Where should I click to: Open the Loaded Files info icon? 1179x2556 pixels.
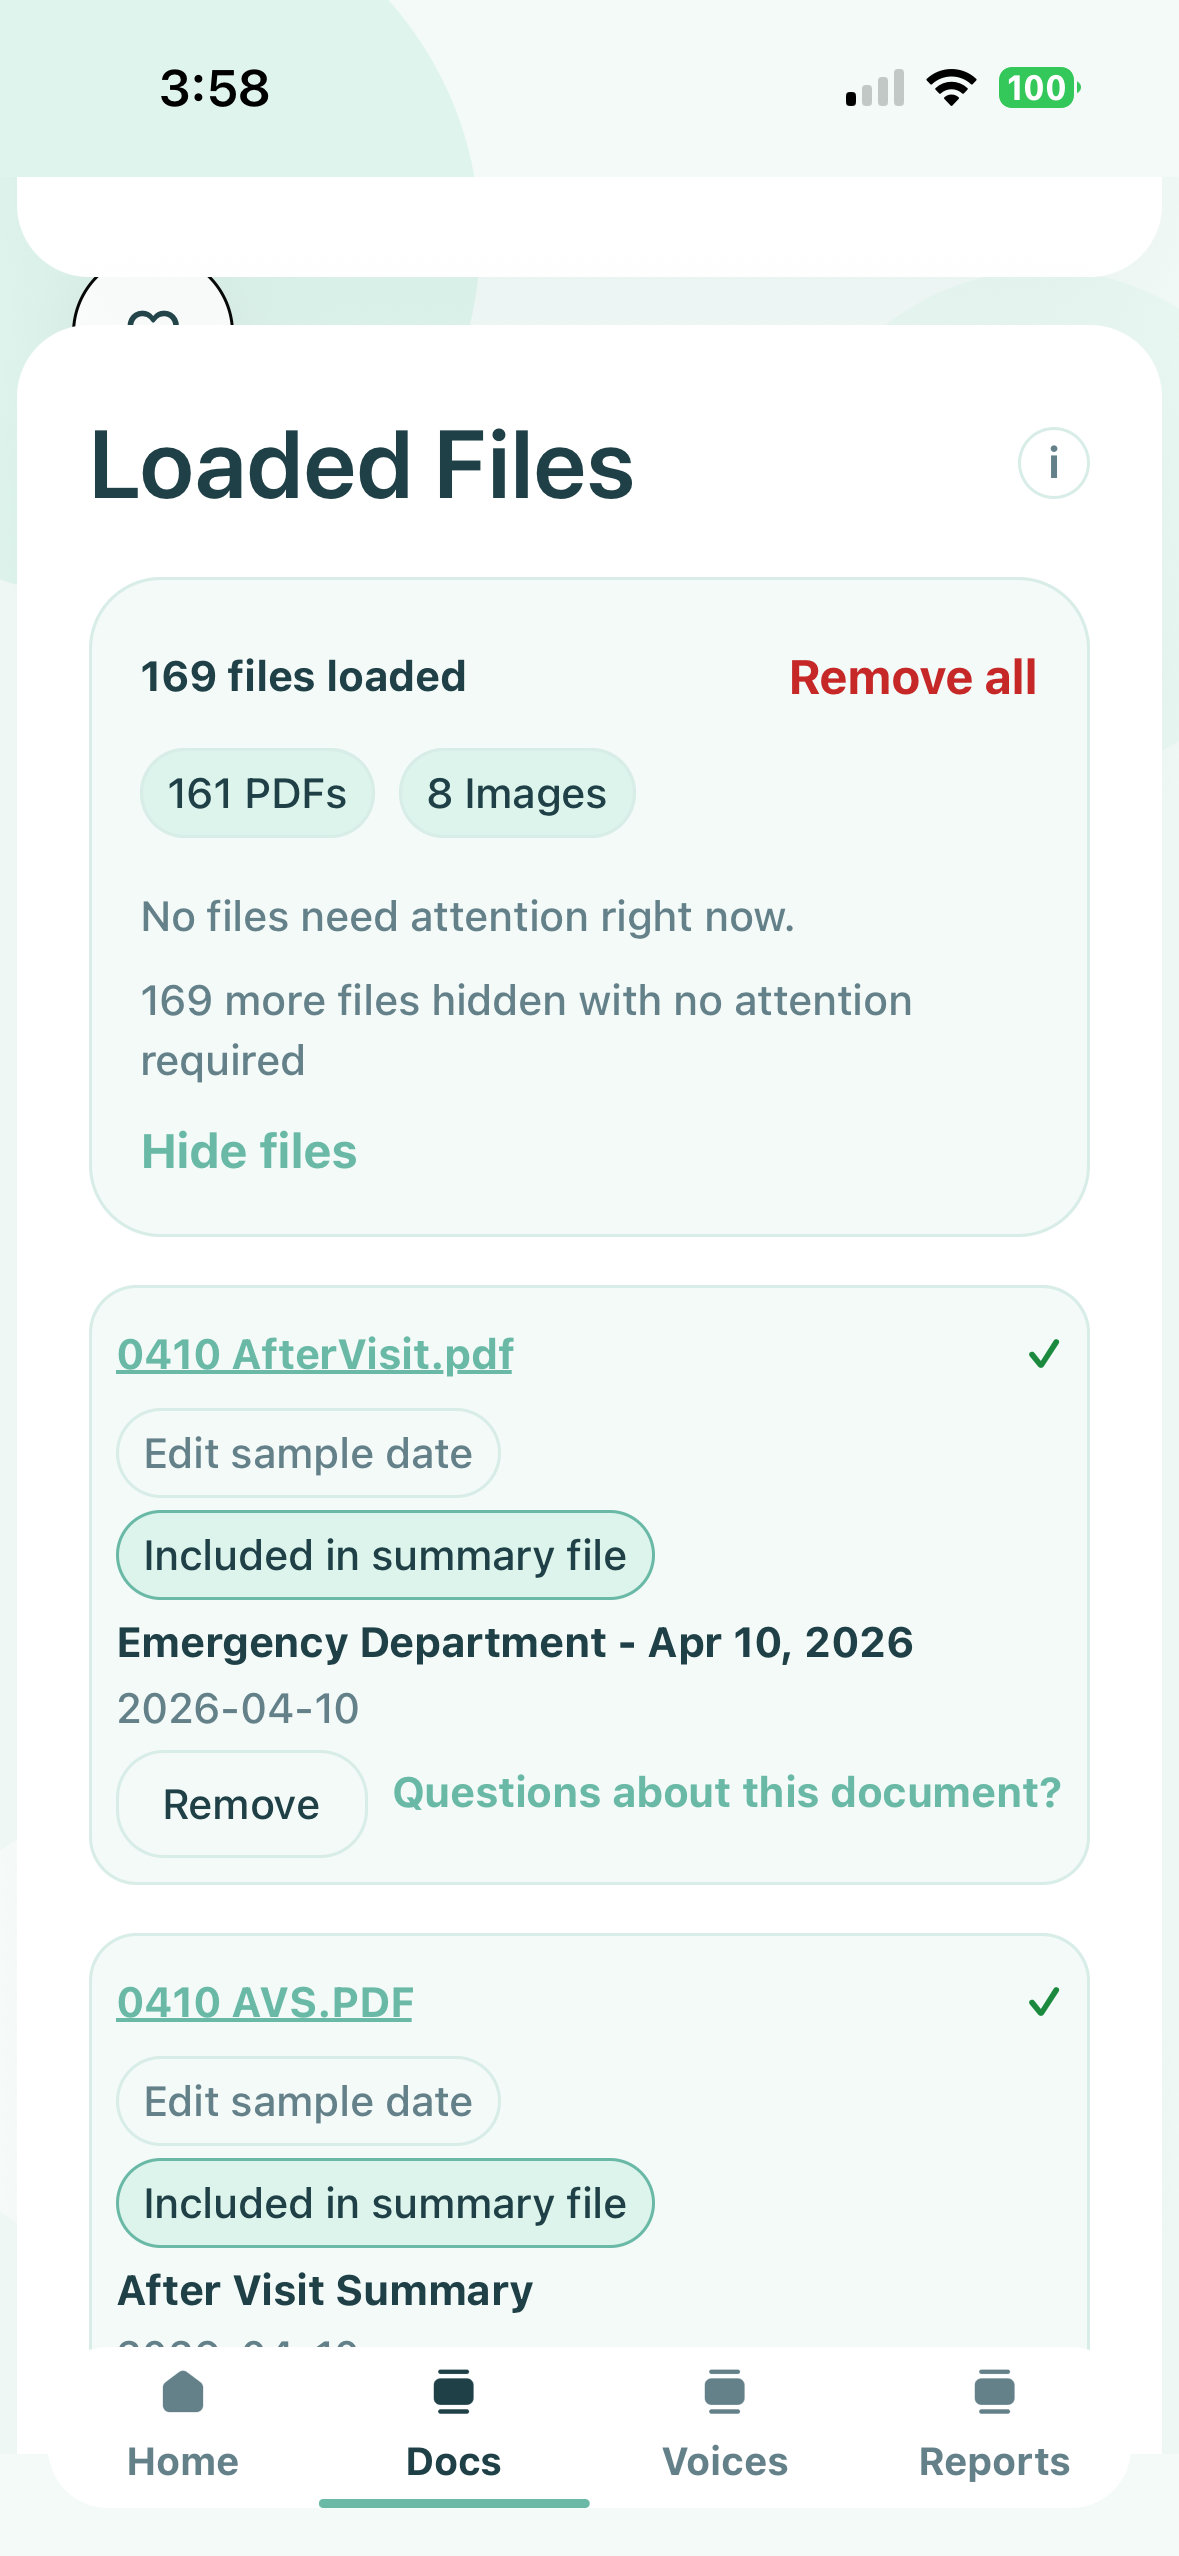[x=1053, y=463]
